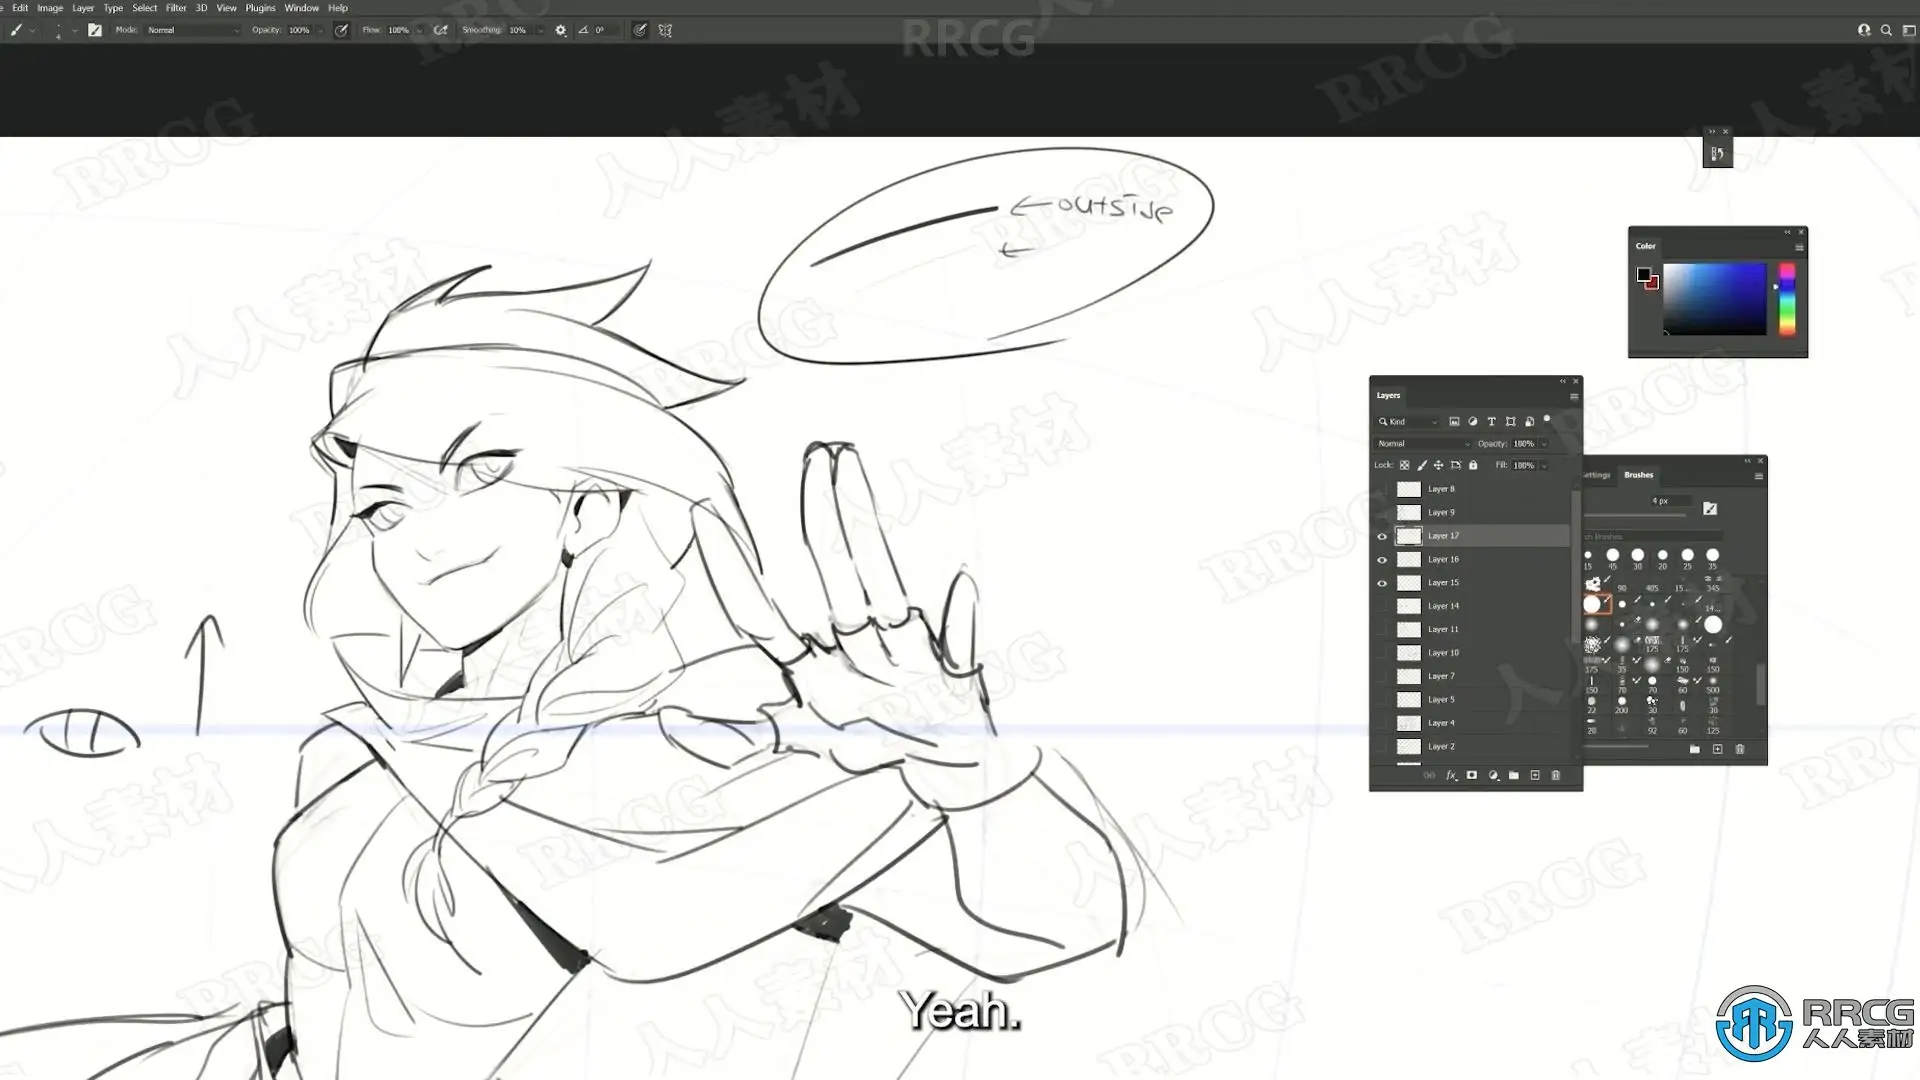This screenshot has height=1080, width=1920.
Task: Create new brush icon in Brushes panel
Action: click(x=1717, y=749)
